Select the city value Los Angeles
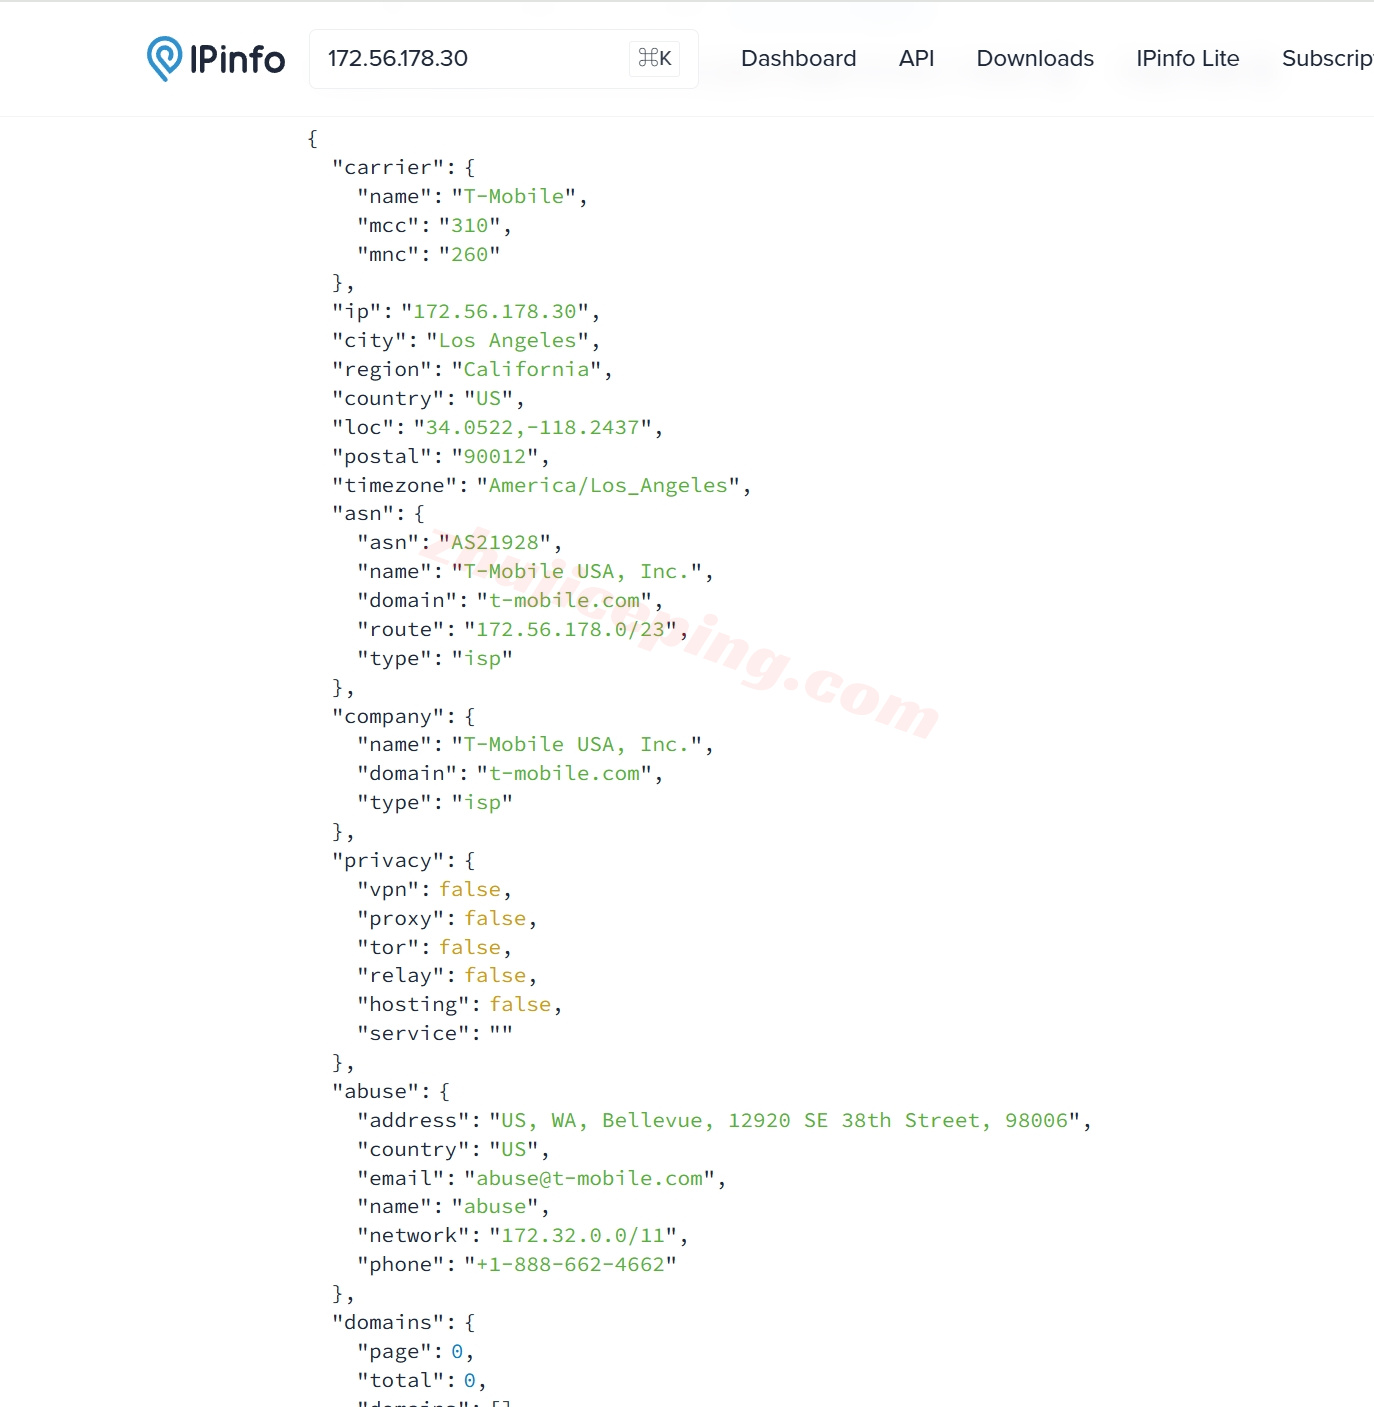 point(508,341)
